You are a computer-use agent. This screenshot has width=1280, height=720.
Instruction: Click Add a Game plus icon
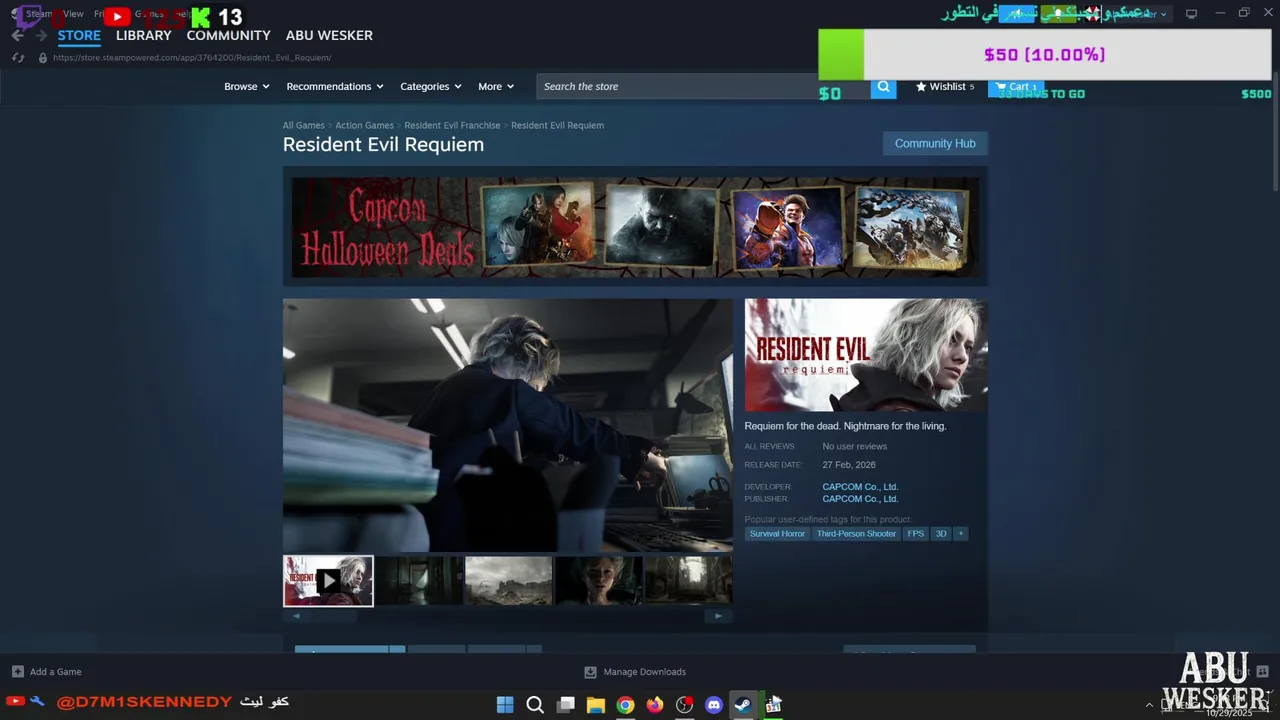click(x=17, y=672)
